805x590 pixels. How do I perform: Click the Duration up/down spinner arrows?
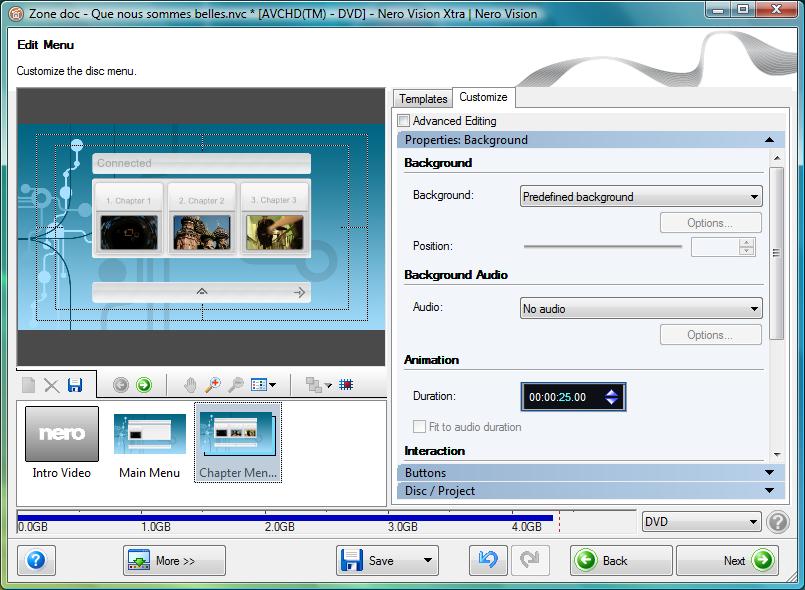coord(611,396)
